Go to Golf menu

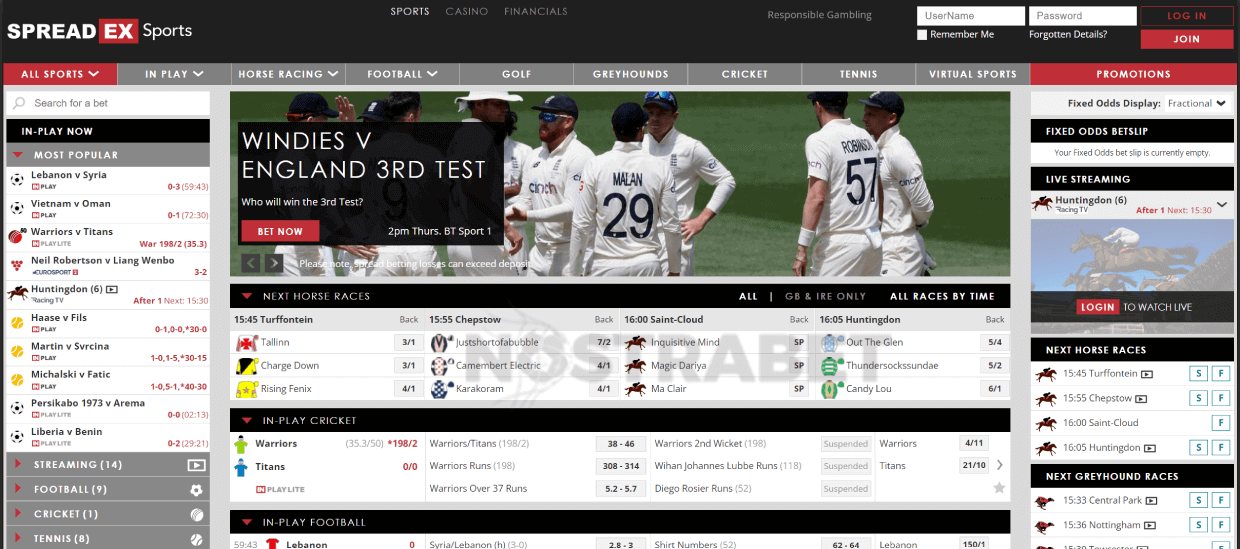517,74
